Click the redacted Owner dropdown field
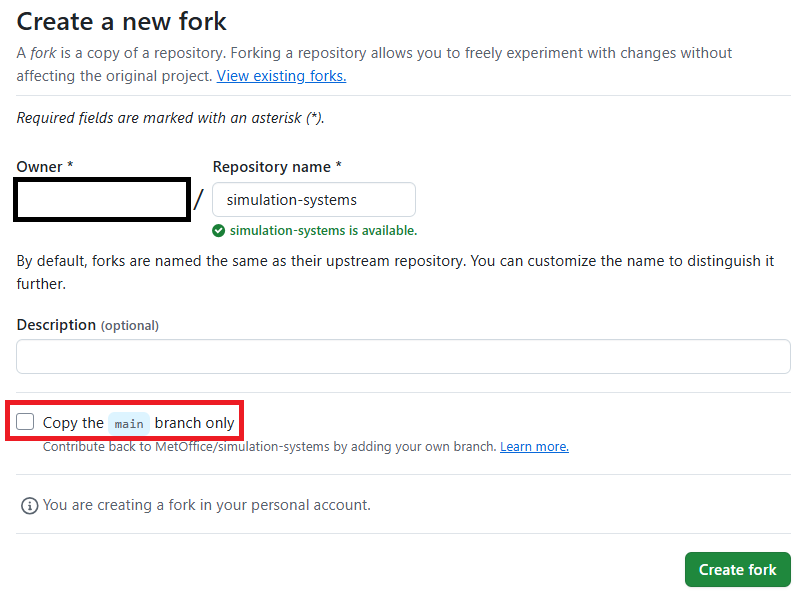This screenshot has height=596, width=802. [100, 199]
